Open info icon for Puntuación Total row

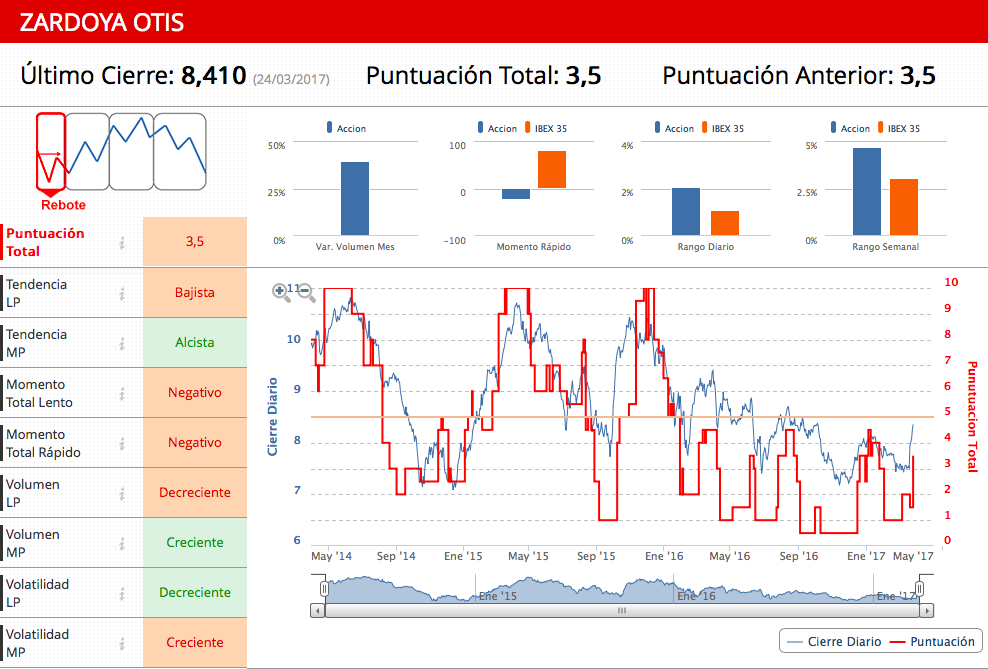pos(122,243)
